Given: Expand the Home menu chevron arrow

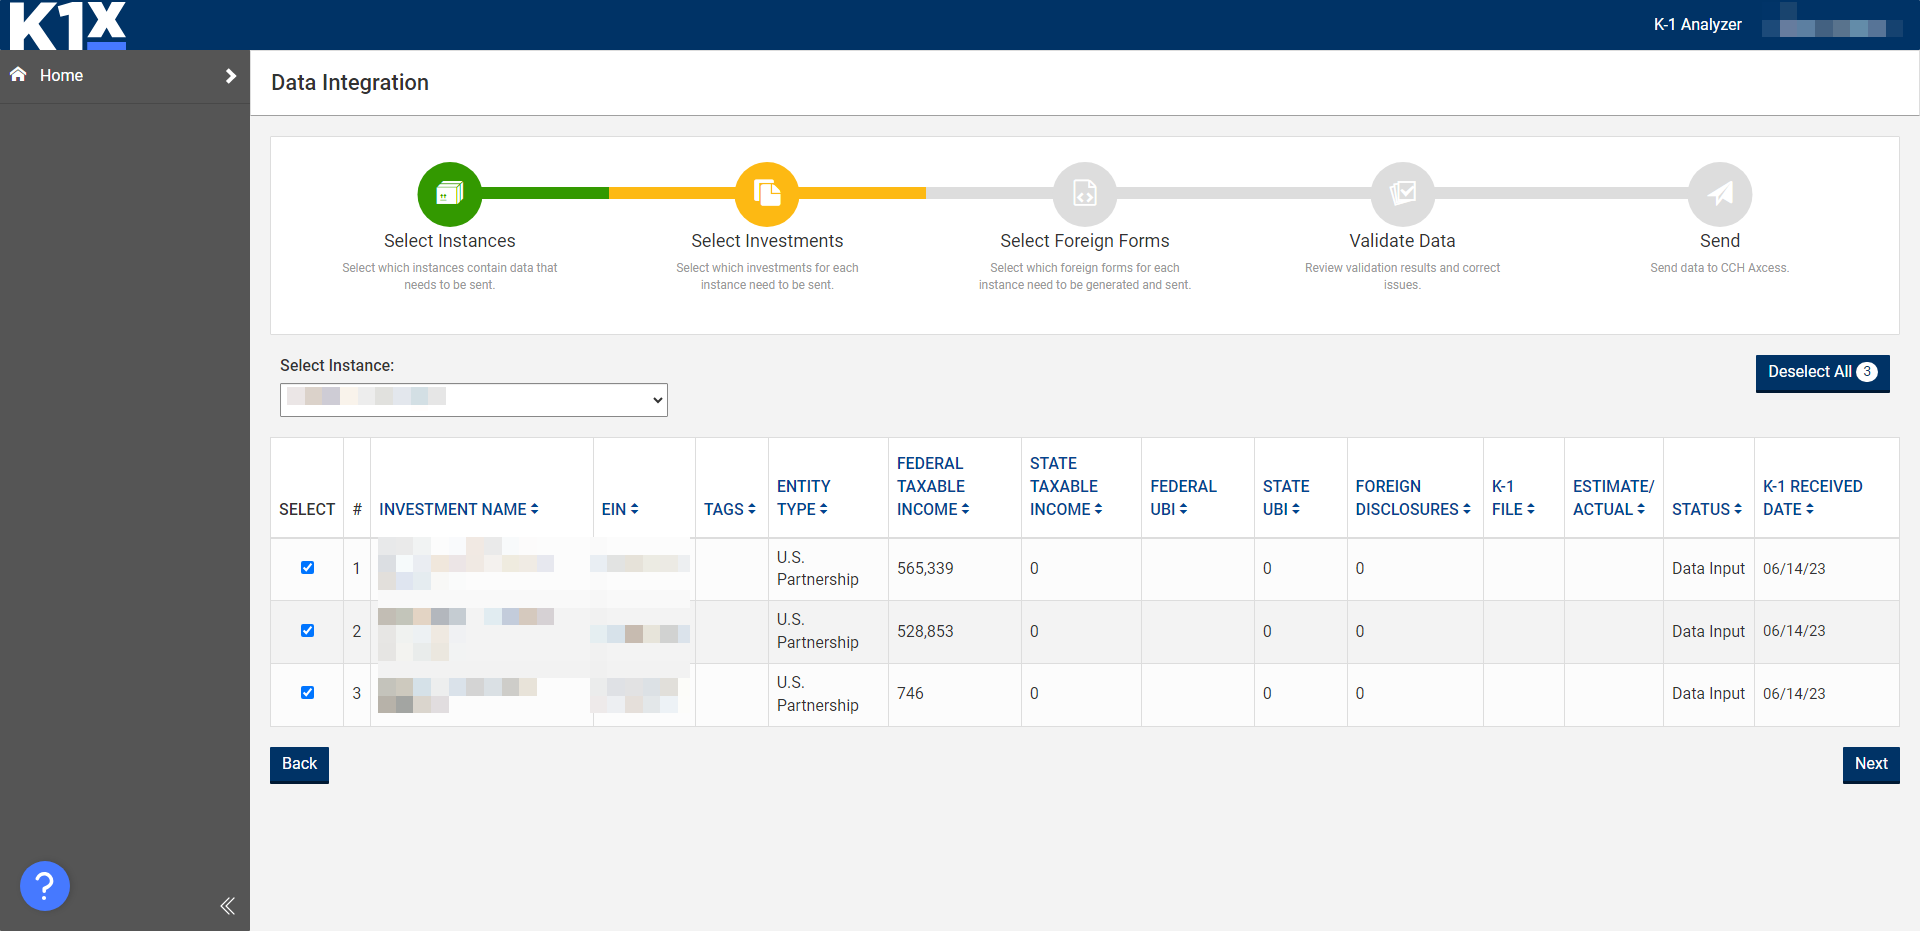Looking at the screenshot, I should (x=231, y=76).
